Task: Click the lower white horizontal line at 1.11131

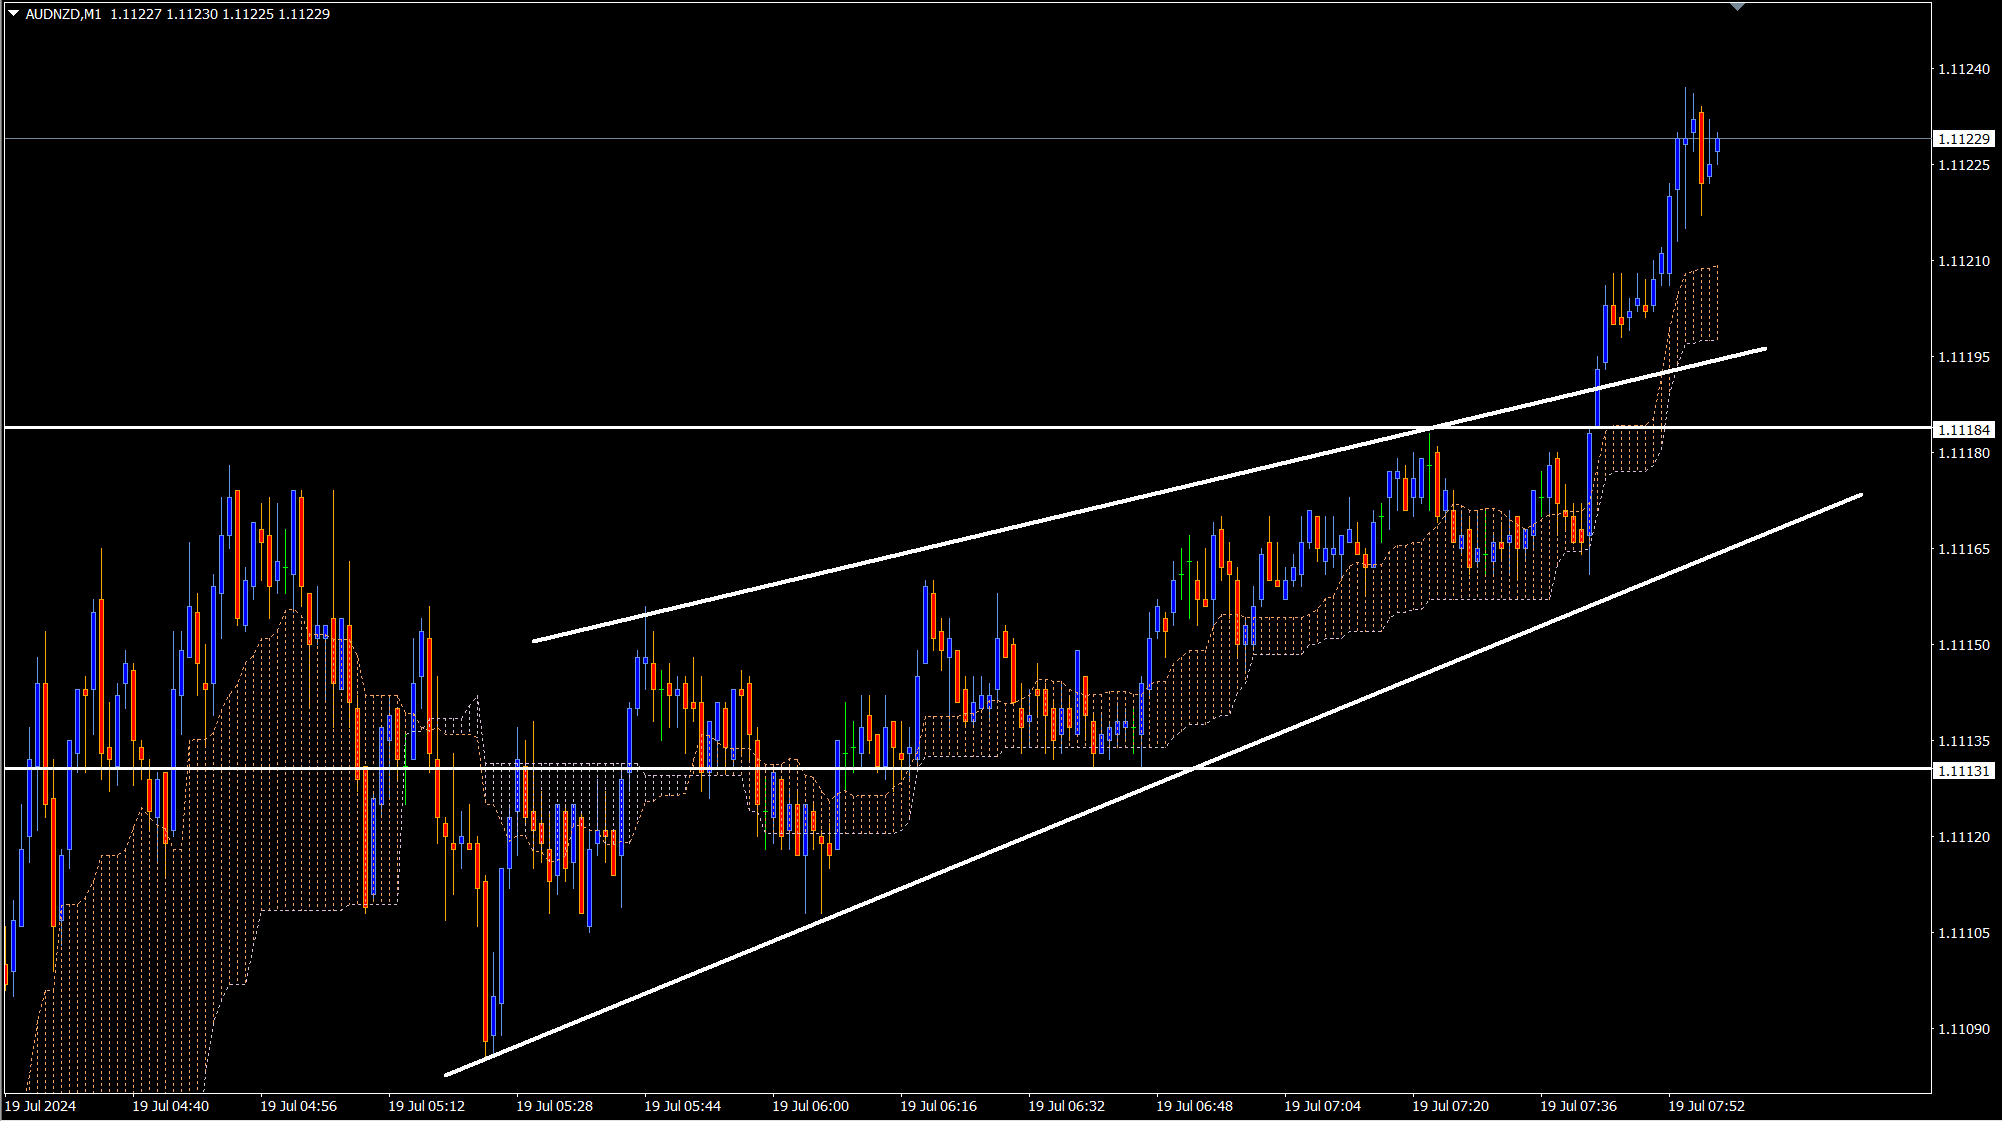Action: pos(1500,768)
